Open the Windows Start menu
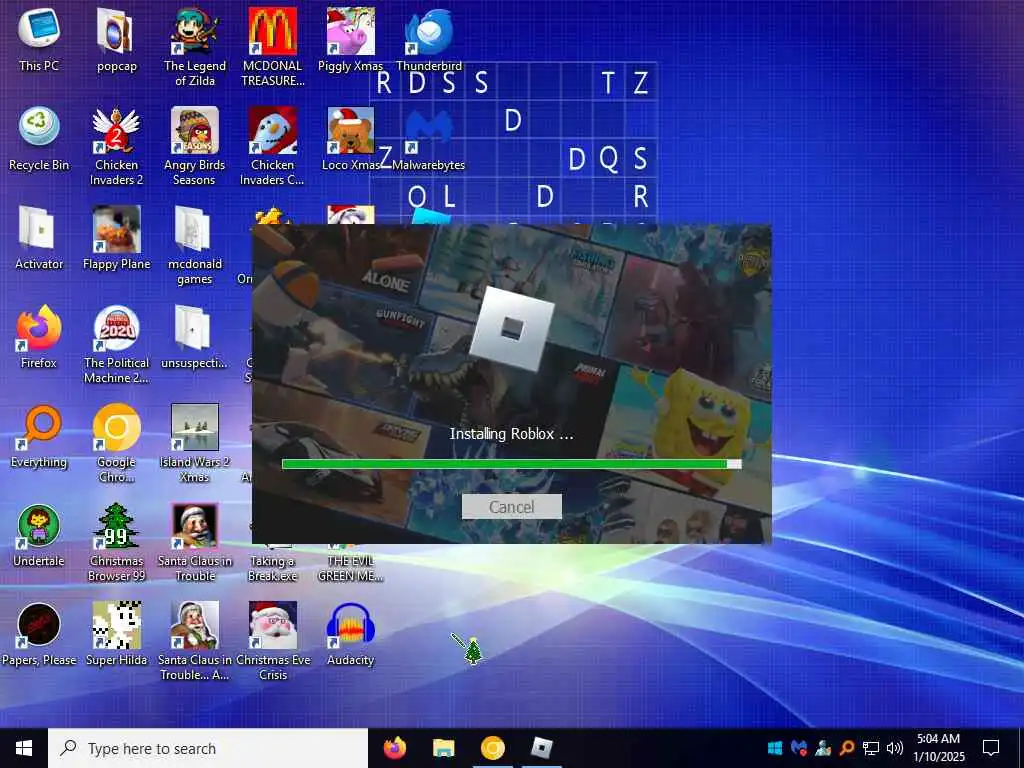 click(x=24, y=748)
